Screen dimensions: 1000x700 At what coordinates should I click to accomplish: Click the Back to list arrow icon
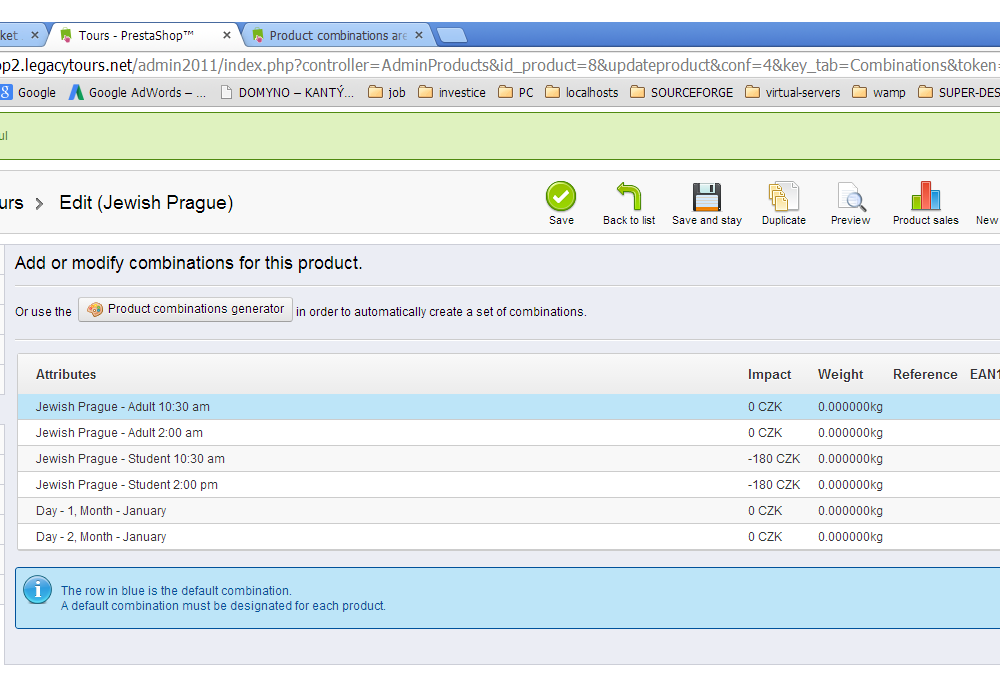pos(629,196)
